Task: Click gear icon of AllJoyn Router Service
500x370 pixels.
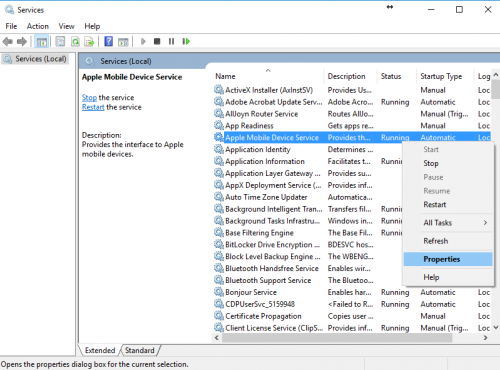Action: click(x=219, y=114)
